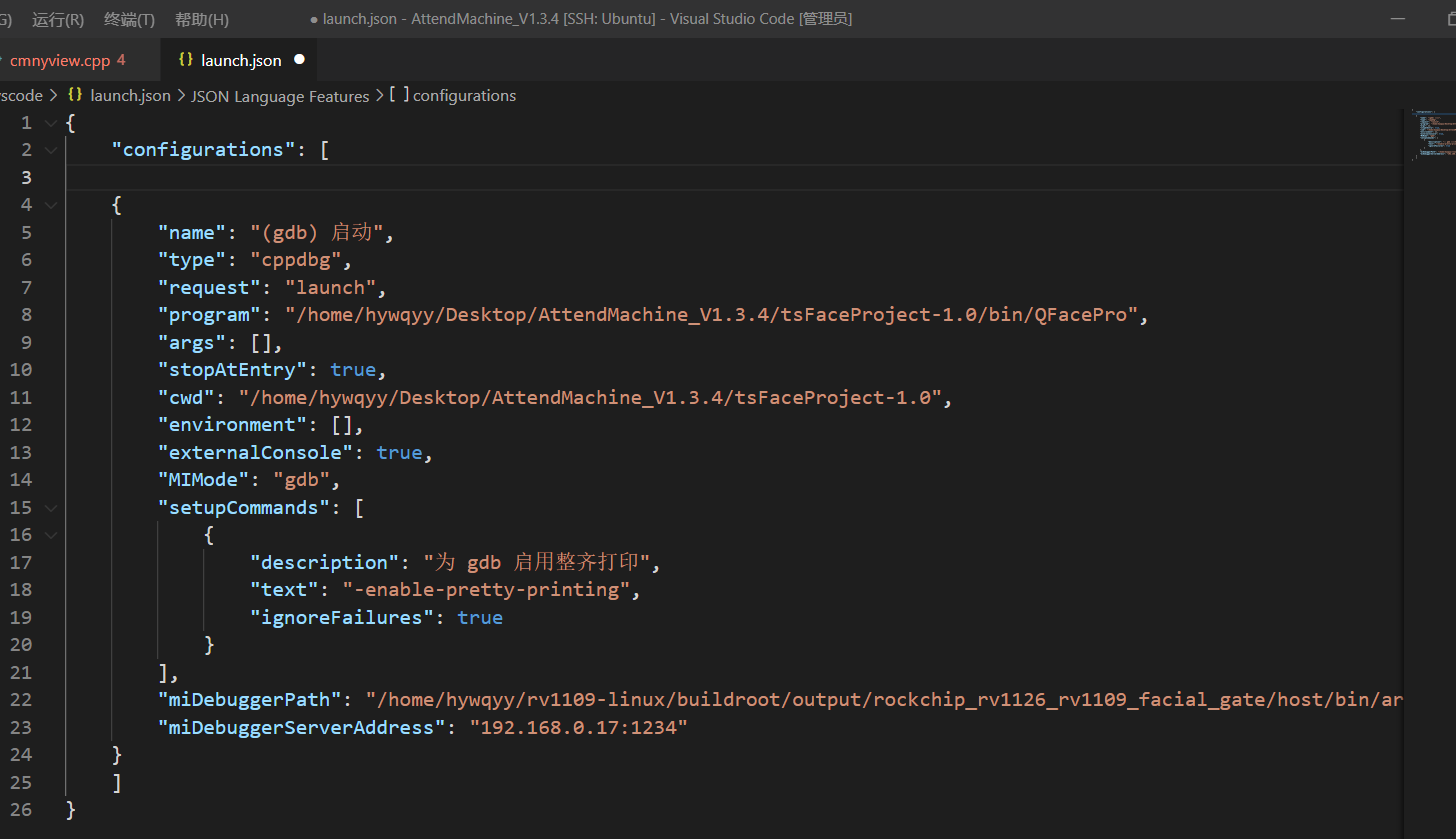Click line number 12 in the gutter
1456x839 pixels.
pyautogui.click(x=22, y=425)
